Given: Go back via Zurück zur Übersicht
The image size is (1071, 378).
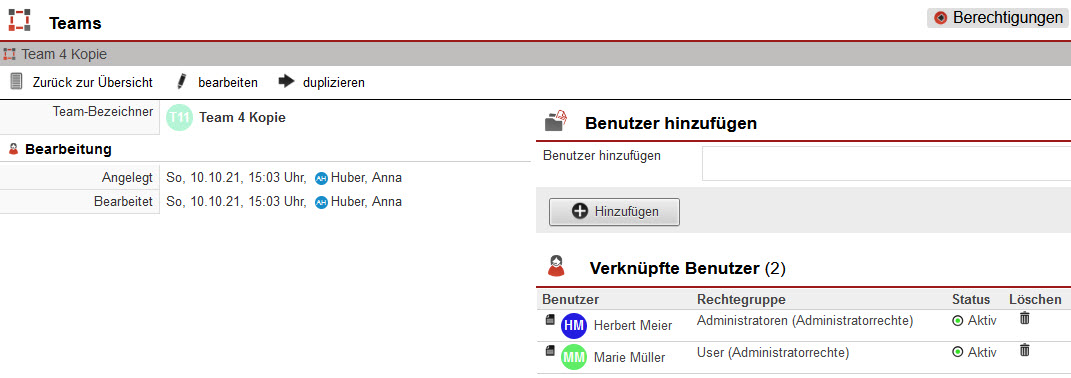Looking at the screenshot, I should pyautogui.click(x=93, y=83).
